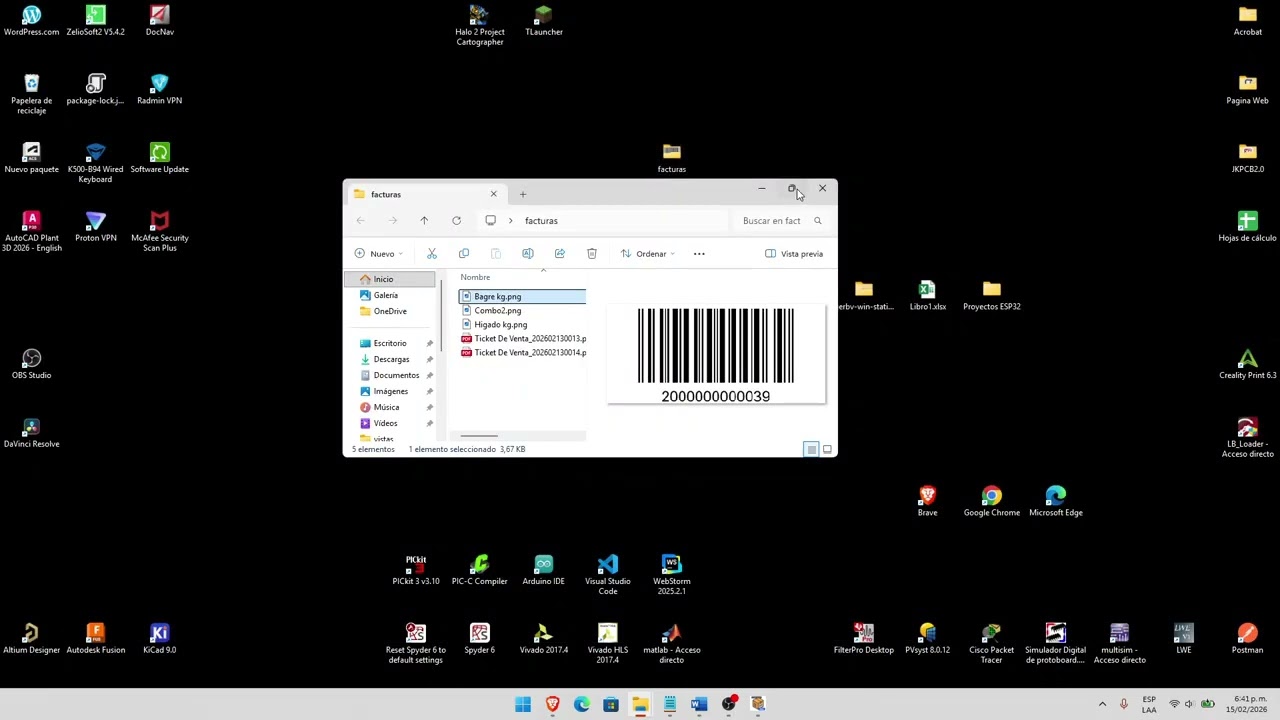Open the Ordenar sort dropdown
The height and width of the screenshot is (720, 1280).
pos(647,254)
